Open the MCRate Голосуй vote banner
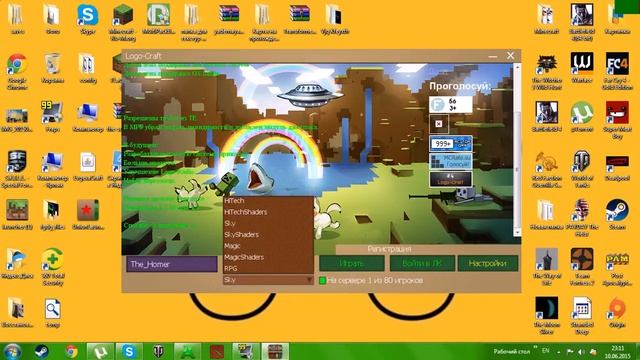 (x=451, y=161)
